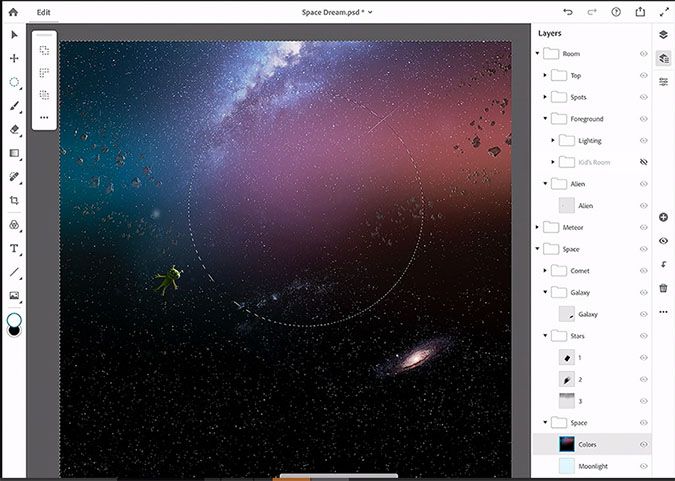Select the Stars layer named 2

[x=592, y=379]
